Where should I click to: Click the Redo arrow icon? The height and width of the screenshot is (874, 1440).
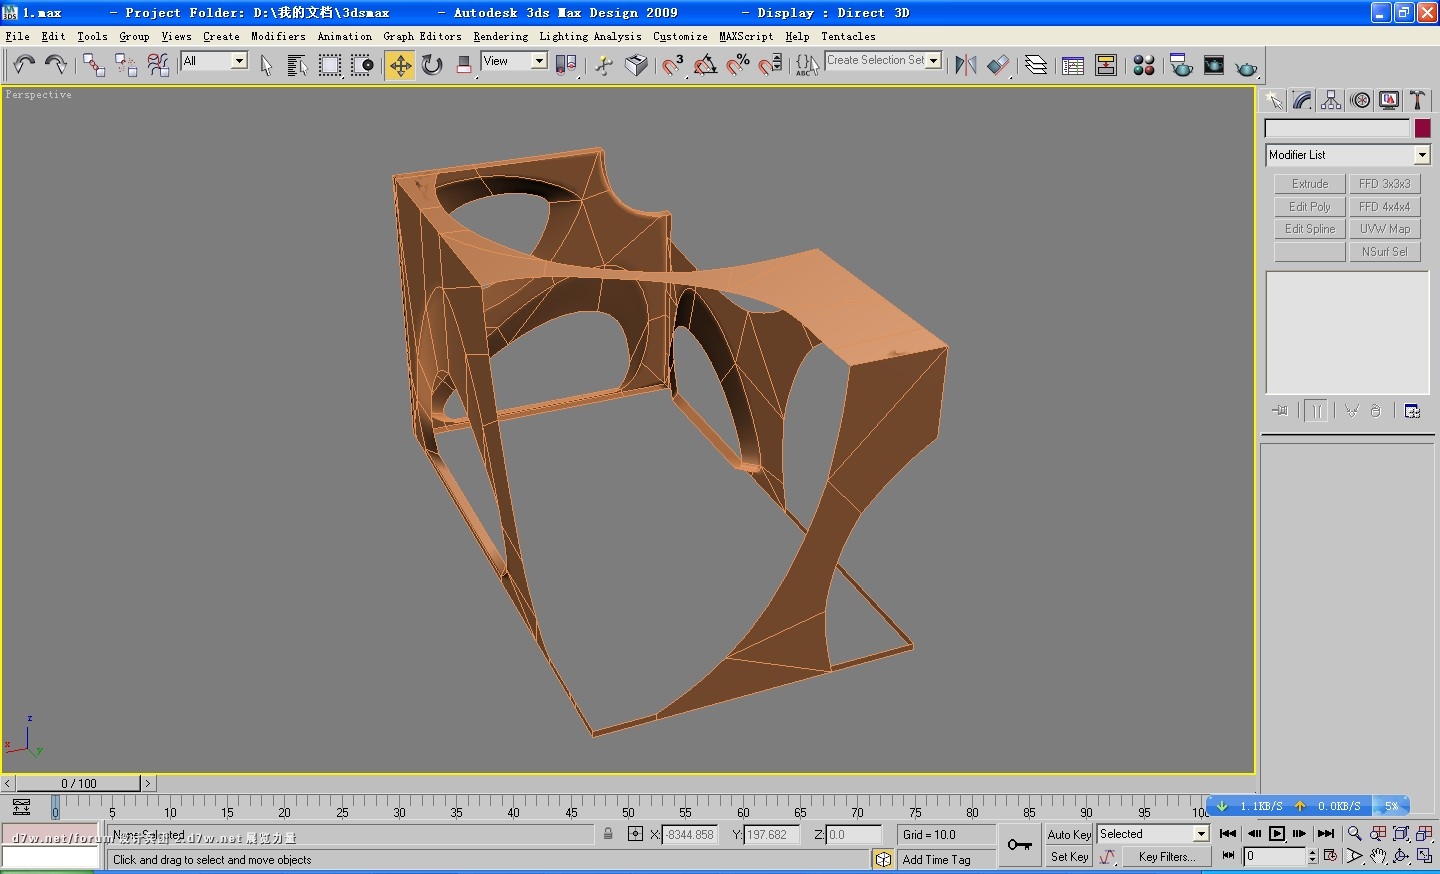tap(56, 65)
